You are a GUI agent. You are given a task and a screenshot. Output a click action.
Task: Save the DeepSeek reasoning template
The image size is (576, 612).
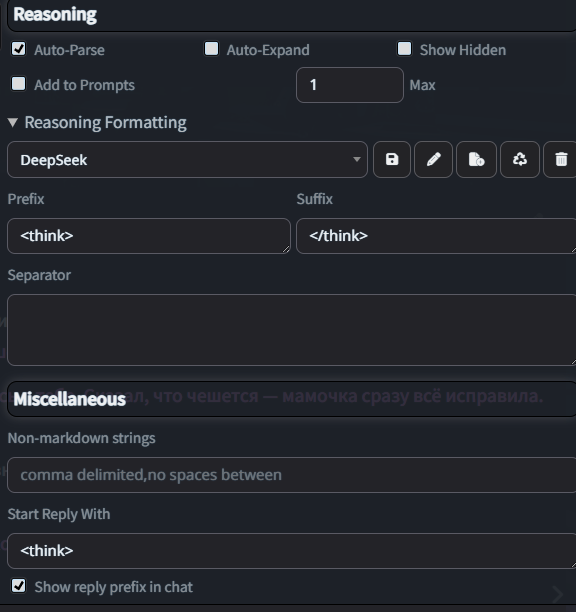[392, 160]
